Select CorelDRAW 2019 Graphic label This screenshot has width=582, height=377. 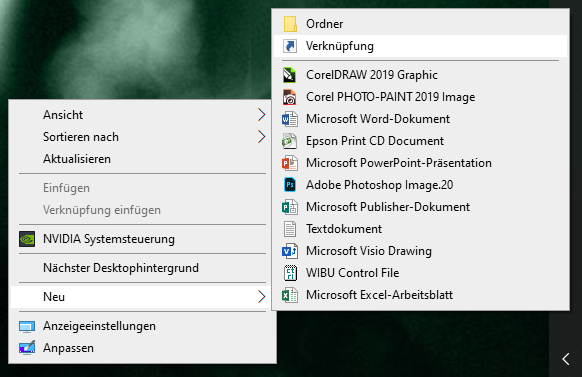372,75
